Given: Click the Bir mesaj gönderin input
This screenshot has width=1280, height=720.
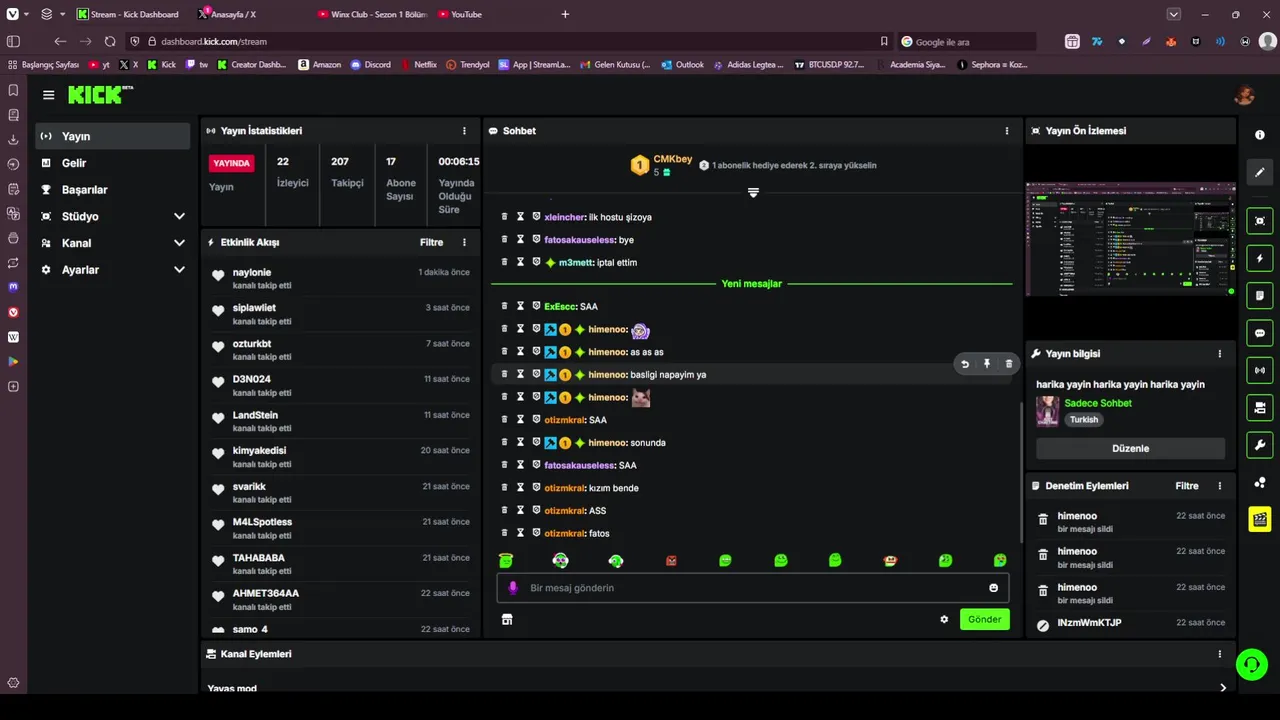Looking at the screenshot, I should (752, 588).
